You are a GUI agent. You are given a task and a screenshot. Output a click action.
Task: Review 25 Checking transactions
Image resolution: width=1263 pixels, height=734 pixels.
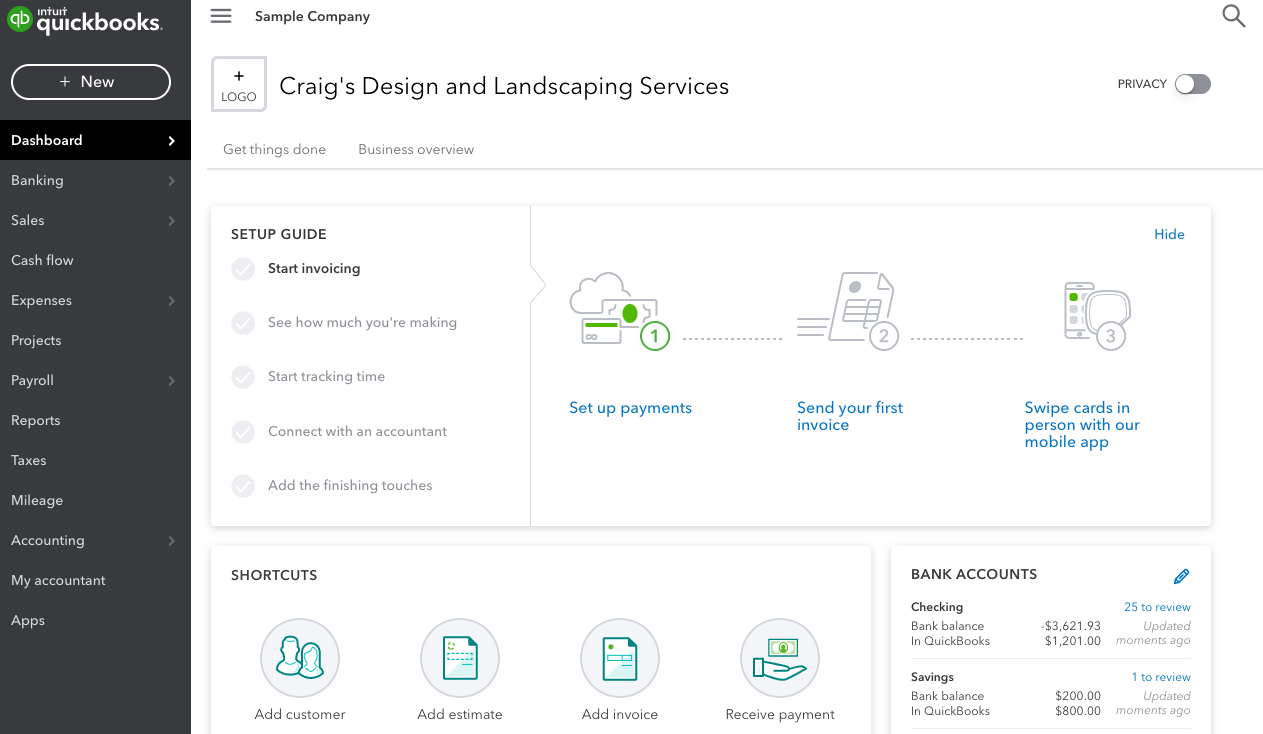coord(1157,607)
